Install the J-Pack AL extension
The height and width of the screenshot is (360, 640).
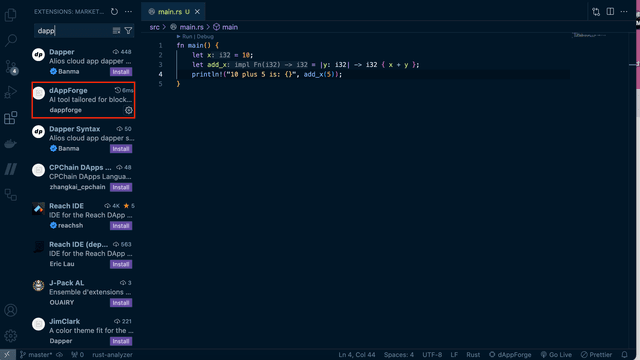[x=121, y=303]
